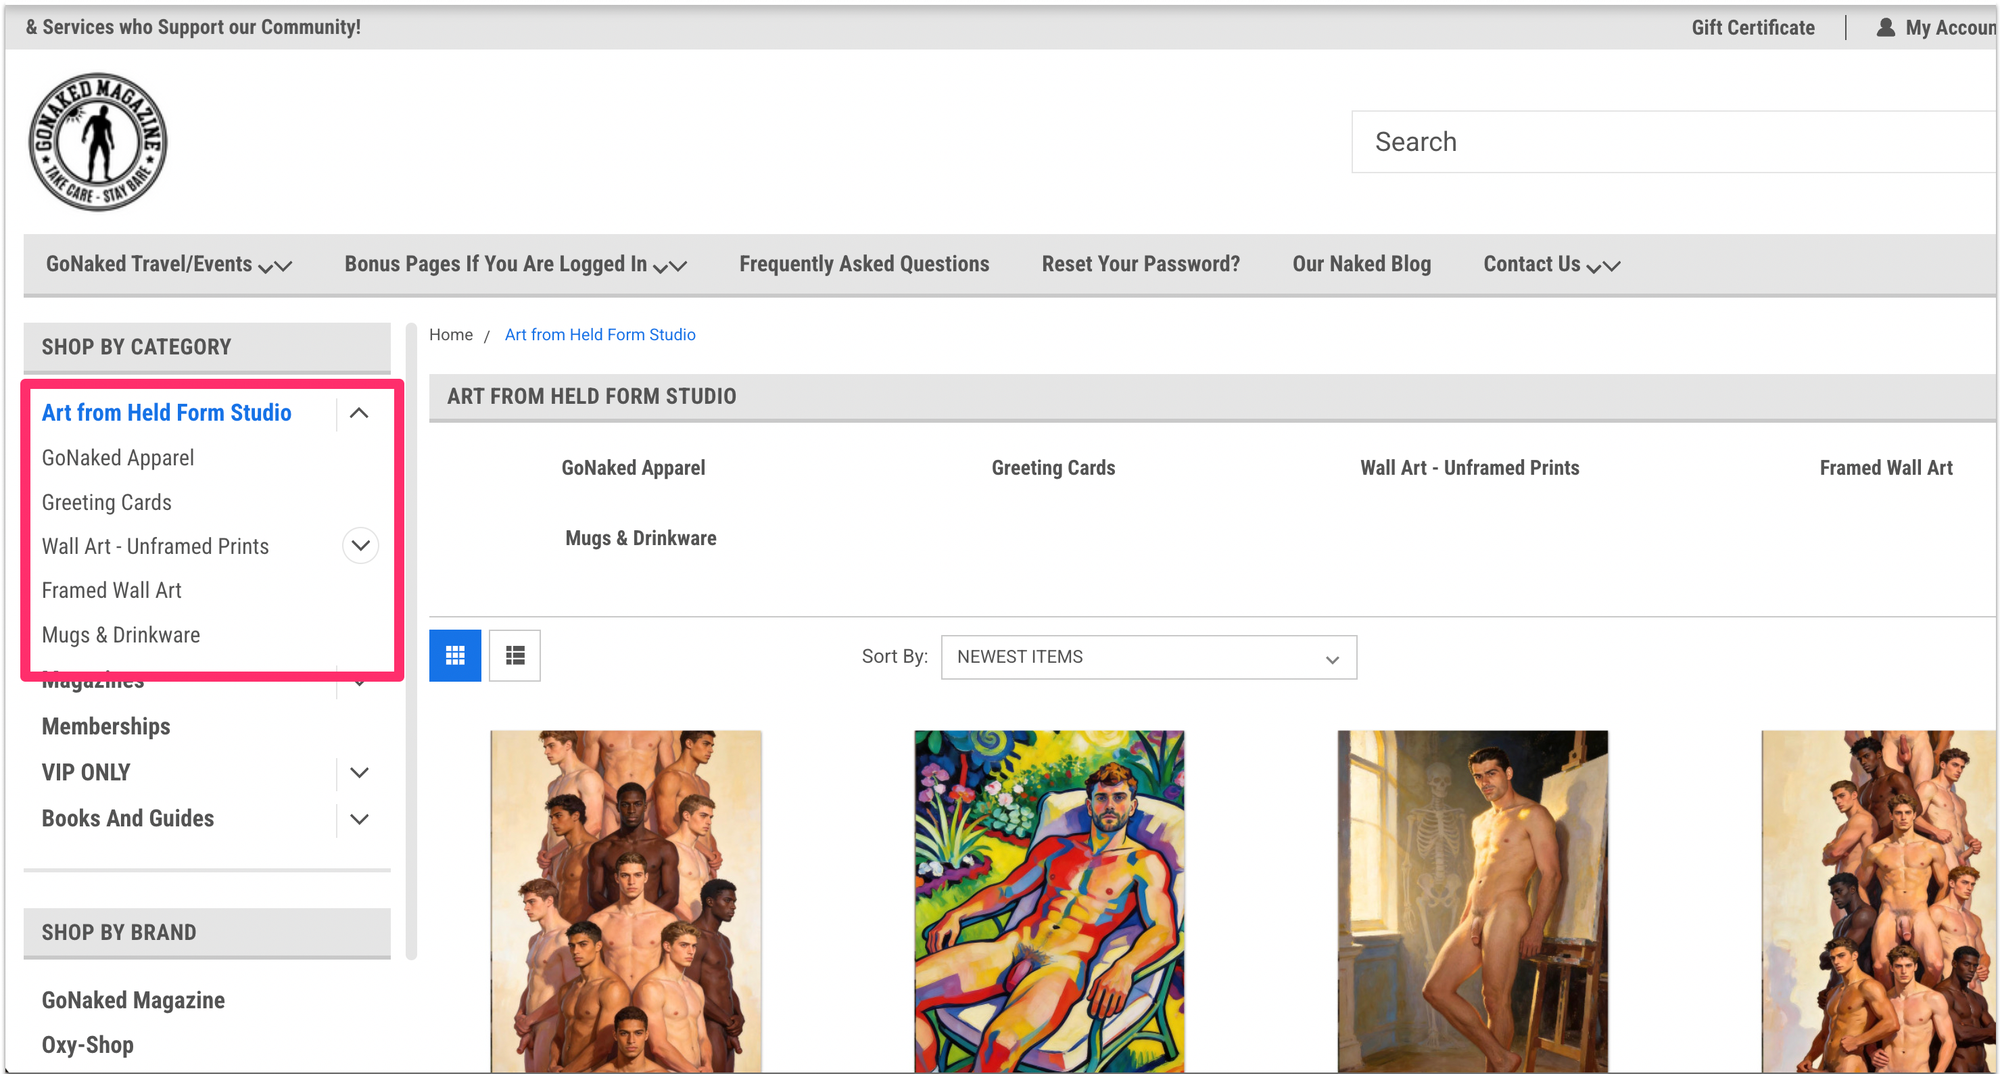2000x1074 pixels.
Task: Expand Wall Art - Unframed Prints subcategory
Action: click(360, 546)
